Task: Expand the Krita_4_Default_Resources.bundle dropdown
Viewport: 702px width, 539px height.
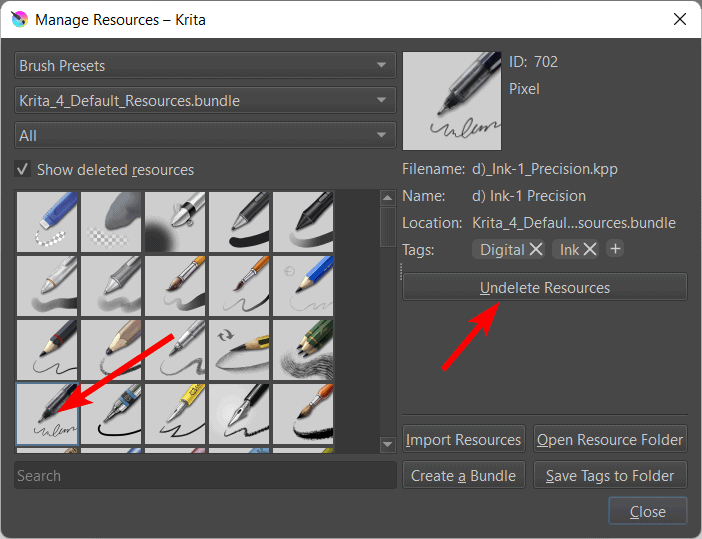Action: 205,101
